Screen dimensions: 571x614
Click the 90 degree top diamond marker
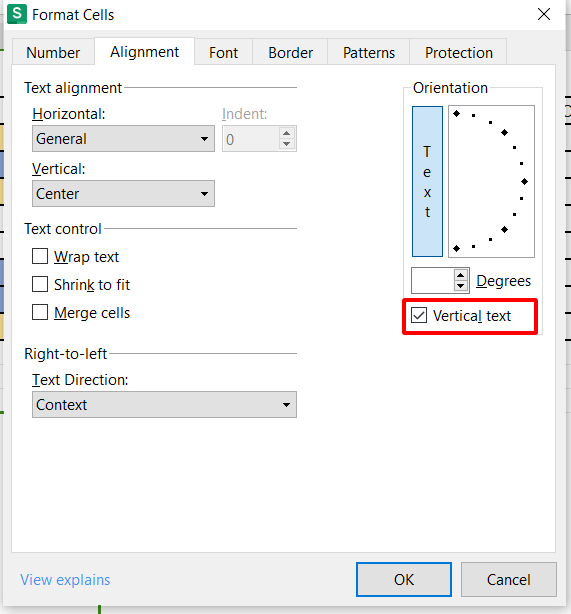point(456,114)
